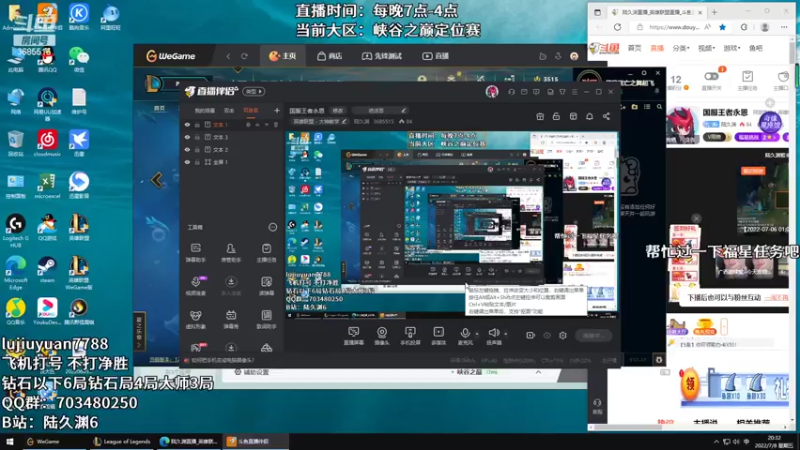
Task: Click search icon in the small black window
Action: click(x=659, y=107)
